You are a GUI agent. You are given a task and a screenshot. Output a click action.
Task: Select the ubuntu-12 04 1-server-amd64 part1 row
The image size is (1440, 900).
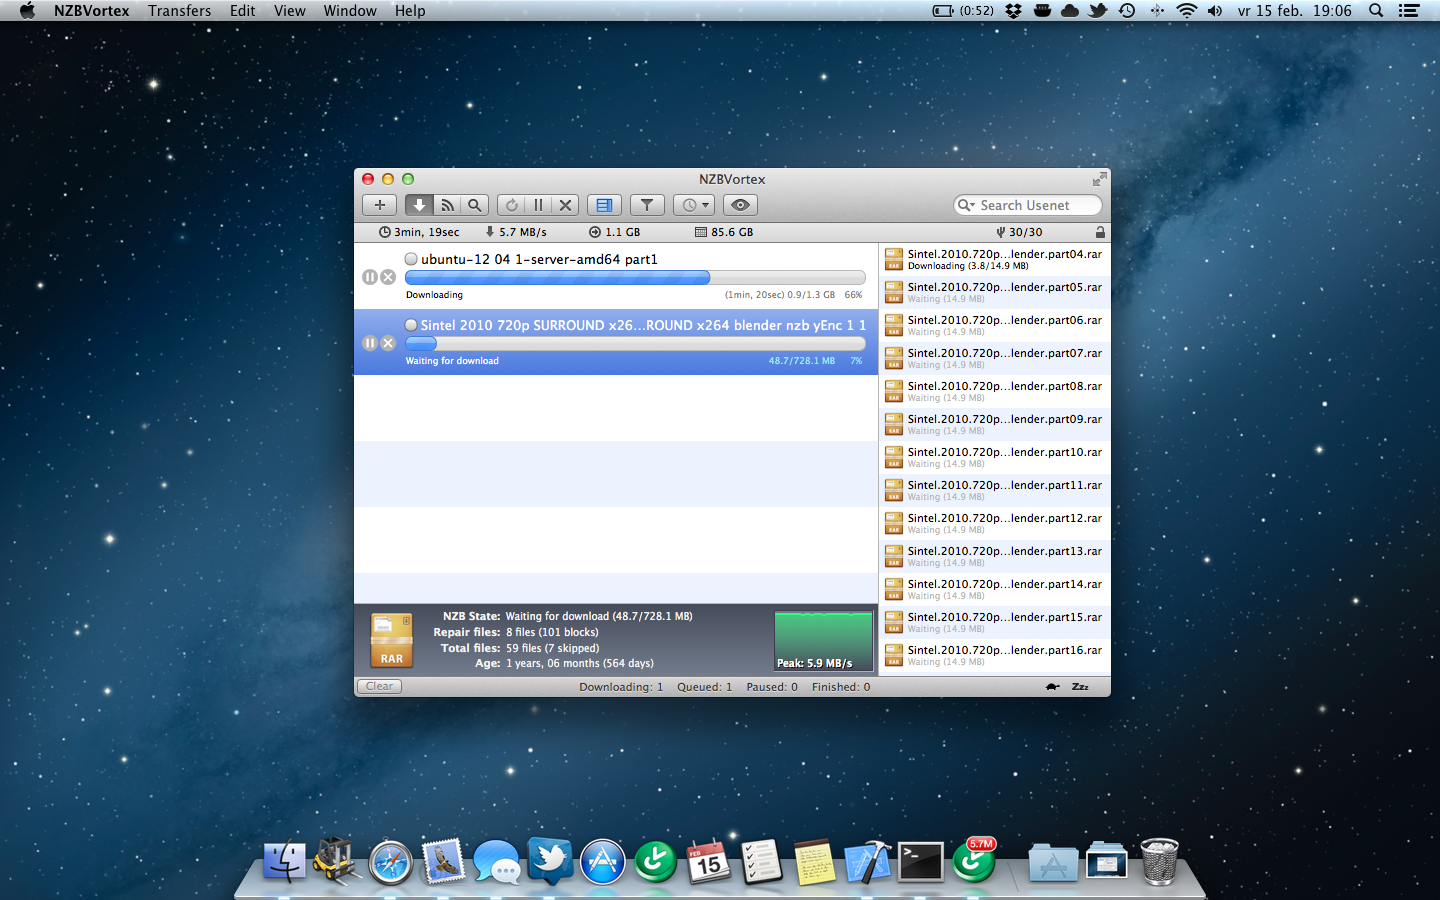pyautogui.click(x=616, y=276)
